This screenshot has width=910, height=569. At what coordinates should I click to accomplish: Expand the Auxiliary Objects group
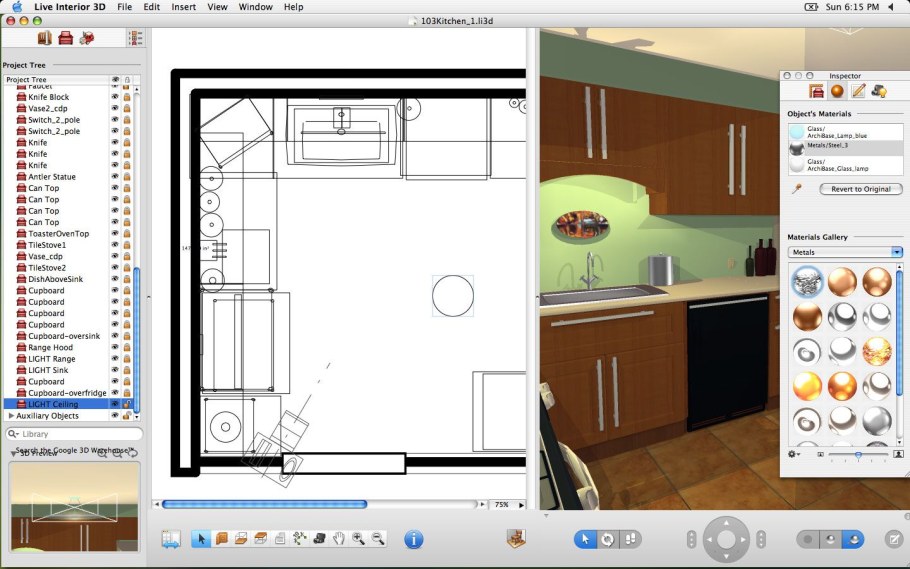point(11,416)
